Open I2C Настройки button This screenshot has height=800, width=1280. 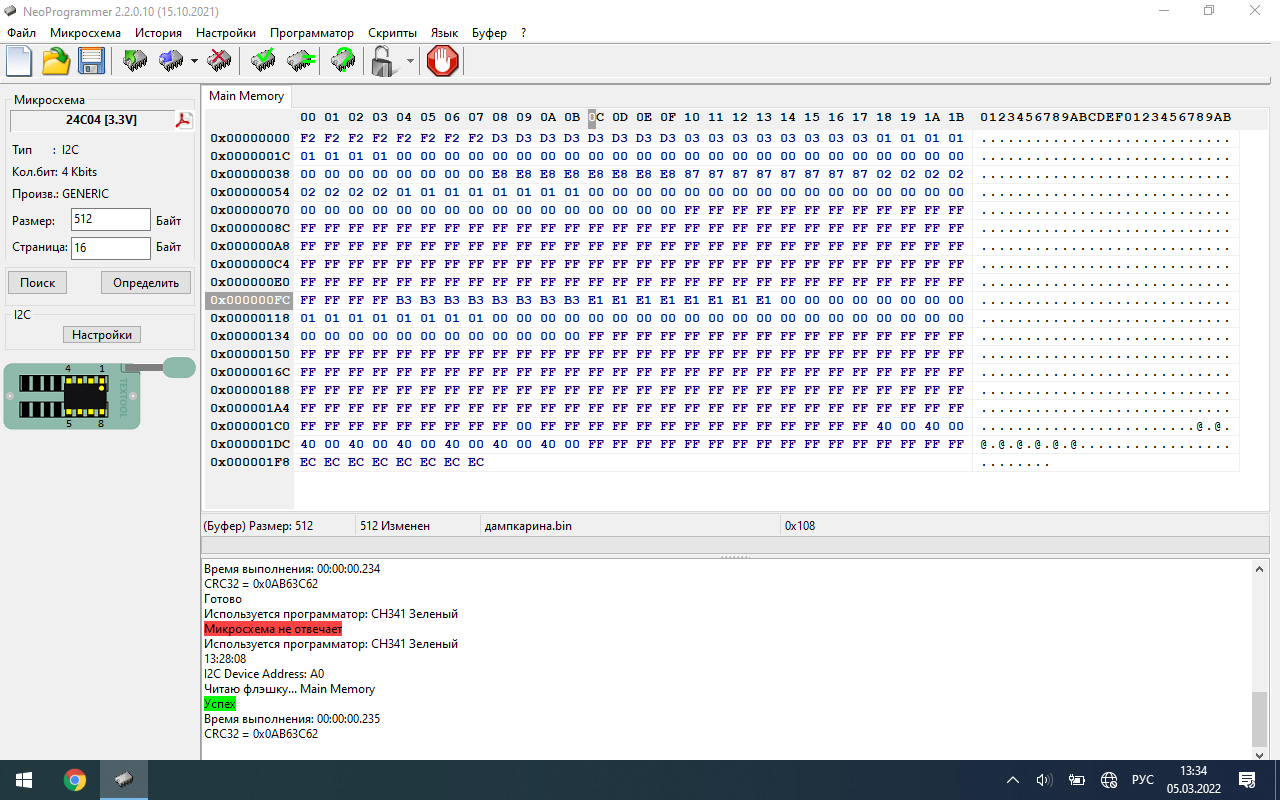101,335
